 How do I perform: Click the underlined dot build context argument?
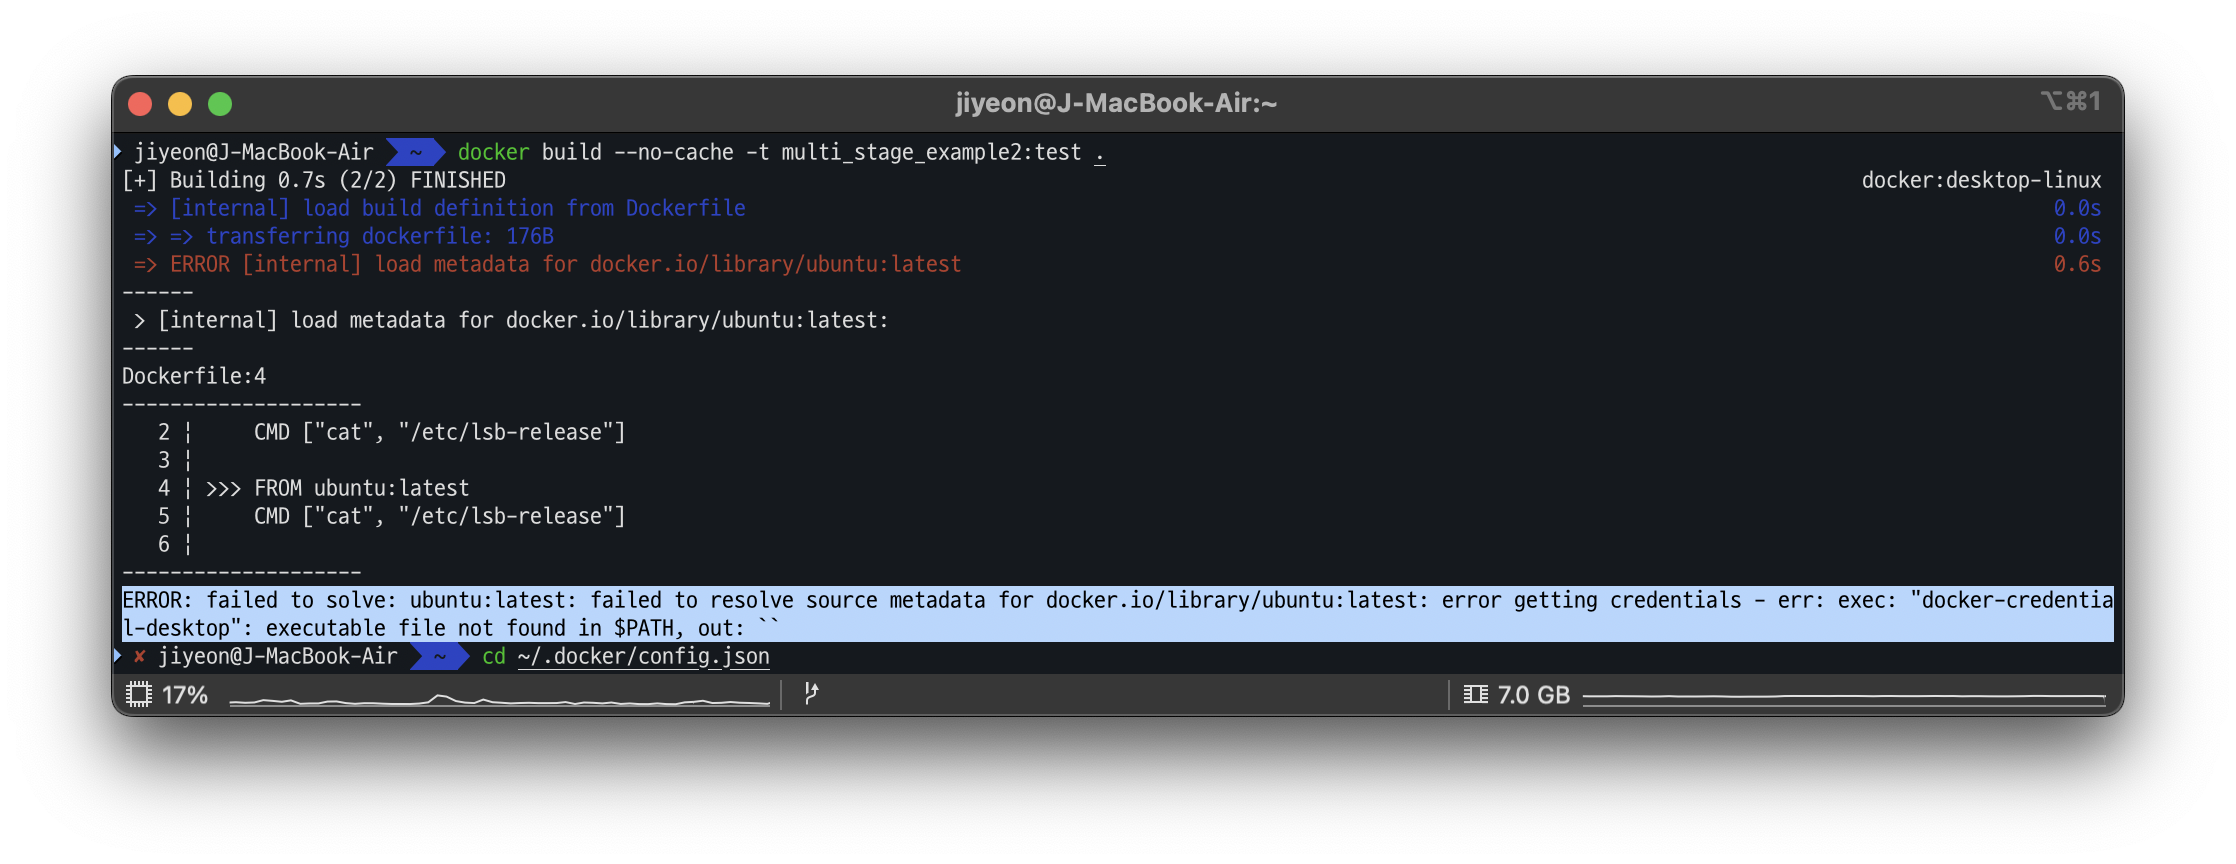[x=1099, y=154]
